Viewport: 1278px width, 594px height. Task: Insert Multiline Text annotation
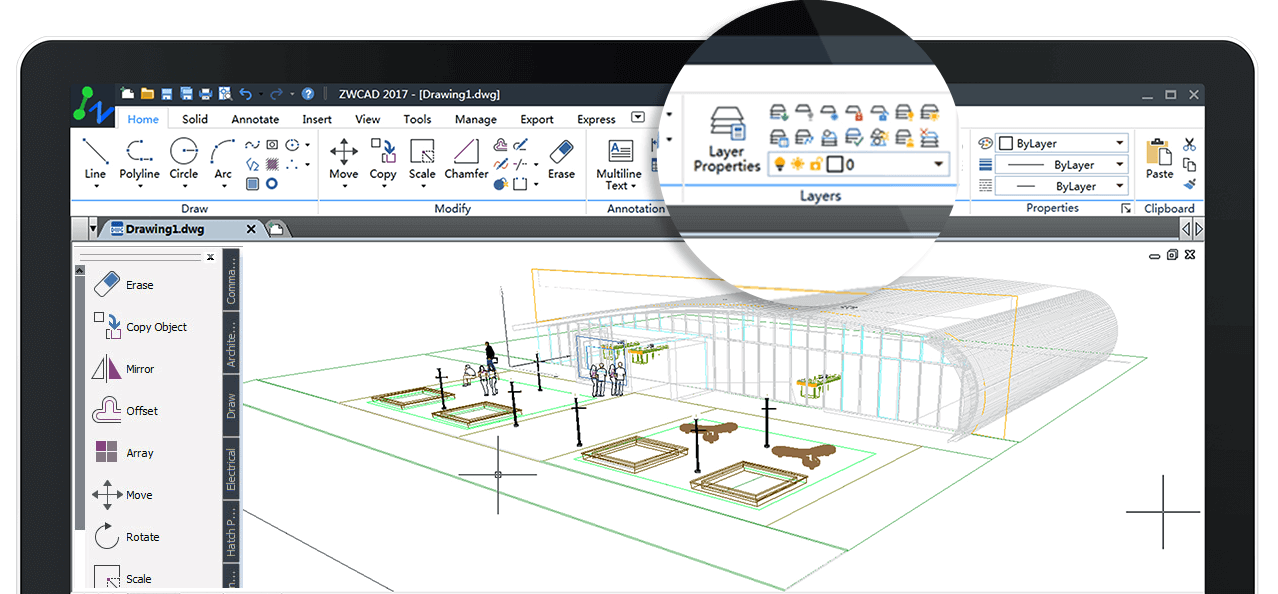click(x=619, y=165)
